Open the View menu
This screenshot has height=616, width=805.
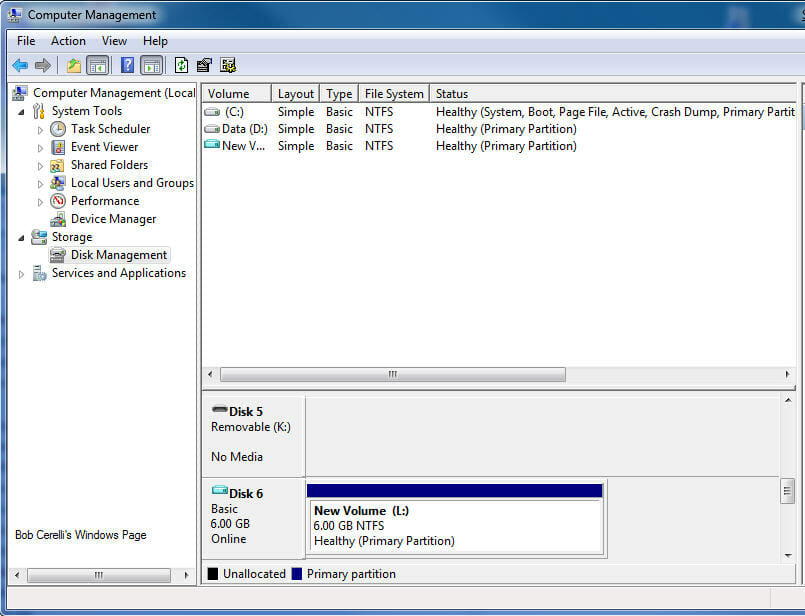click(114, 41)
